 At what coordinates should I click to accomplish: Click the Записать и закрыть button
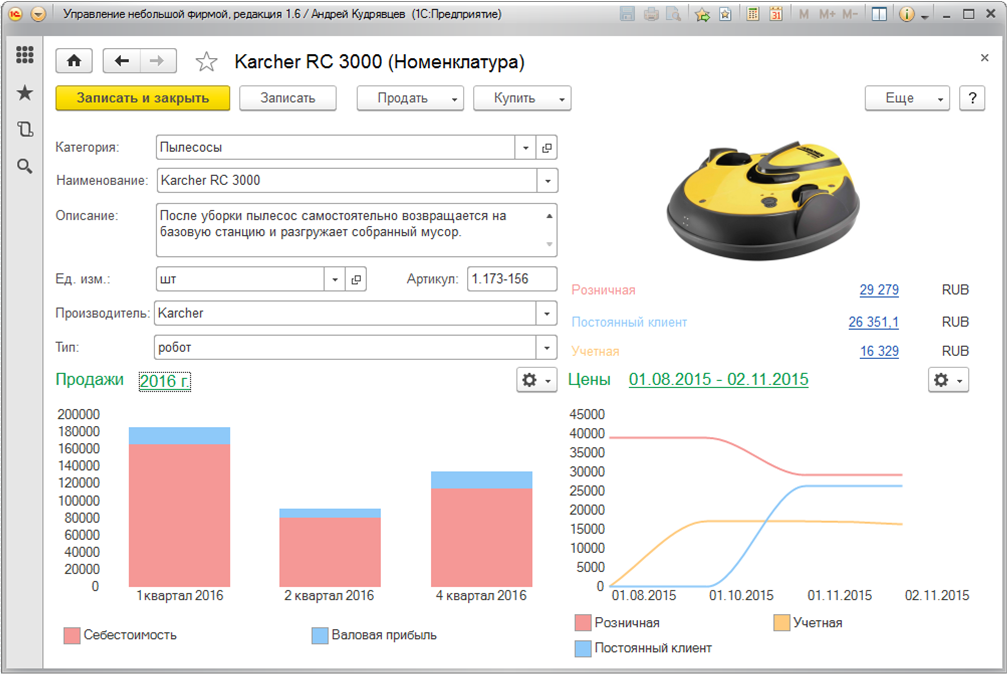click(143, 98)
